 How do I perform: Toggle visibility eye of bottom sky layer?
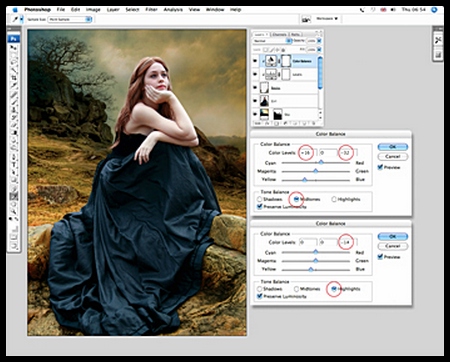pos(255,114)
